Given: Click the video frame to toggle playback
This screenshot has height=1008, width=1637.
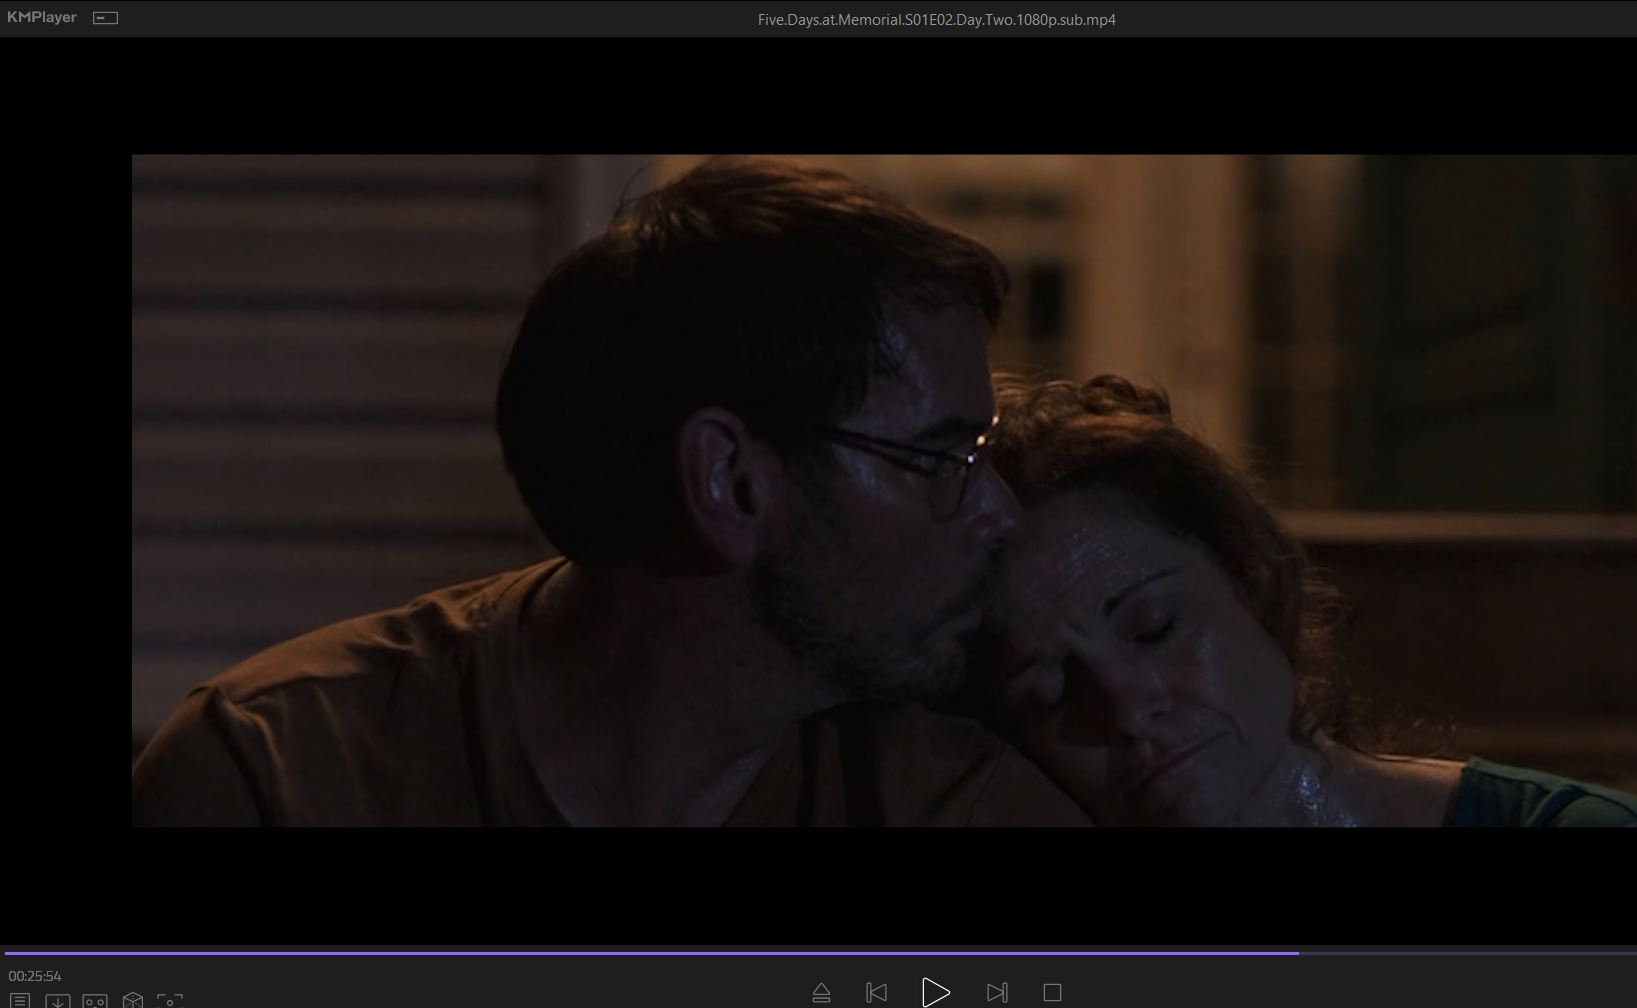Looking at the screenshot, I should tap(884, 490).
